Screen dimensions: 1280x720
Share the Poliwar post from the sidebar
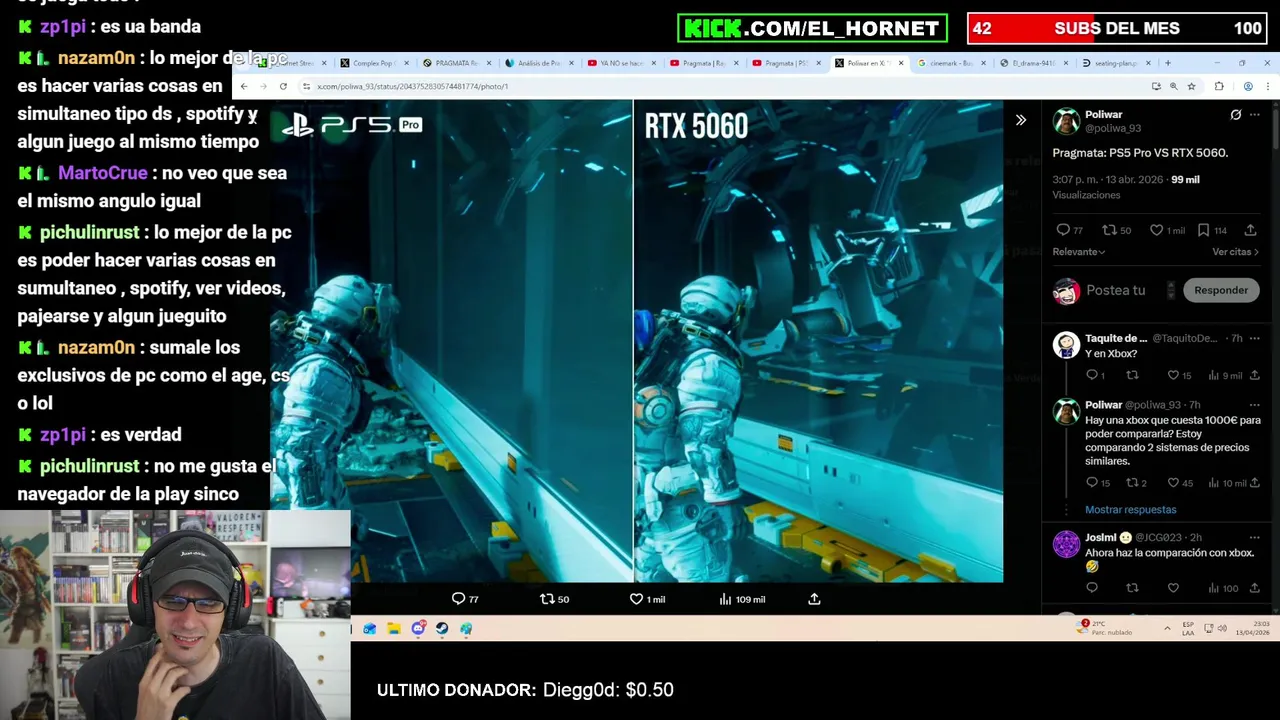coord(1250,230)
